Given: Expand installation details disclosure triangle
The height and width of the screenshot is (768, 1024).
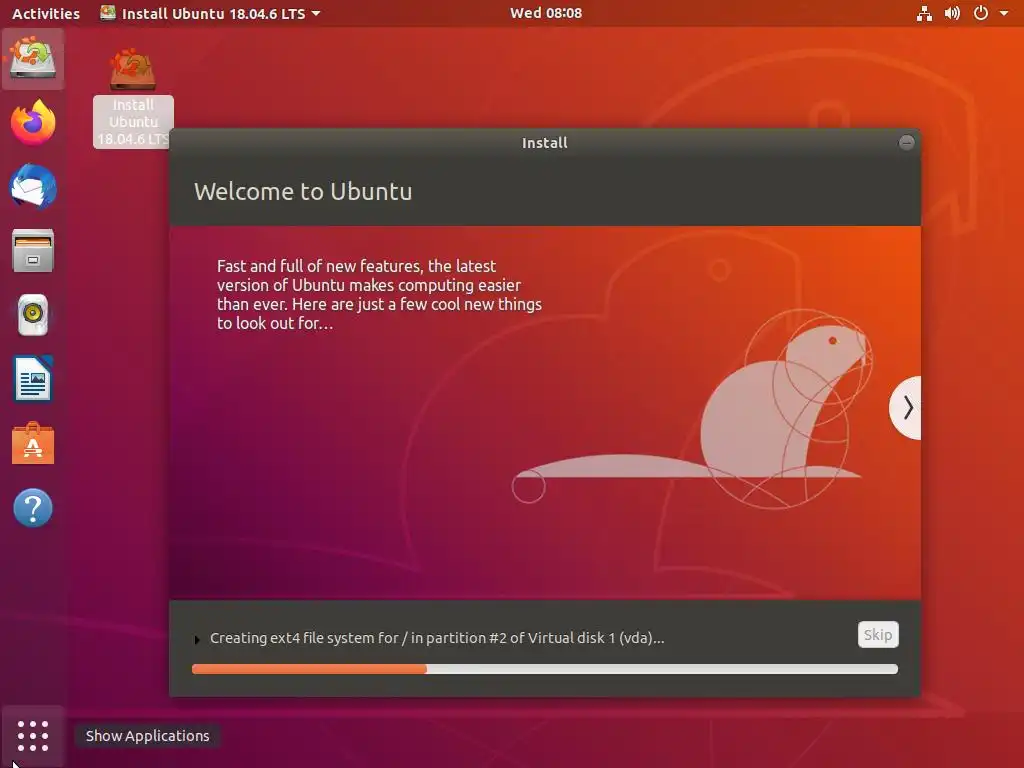Looking at the screenshot, I should point(197,639).
